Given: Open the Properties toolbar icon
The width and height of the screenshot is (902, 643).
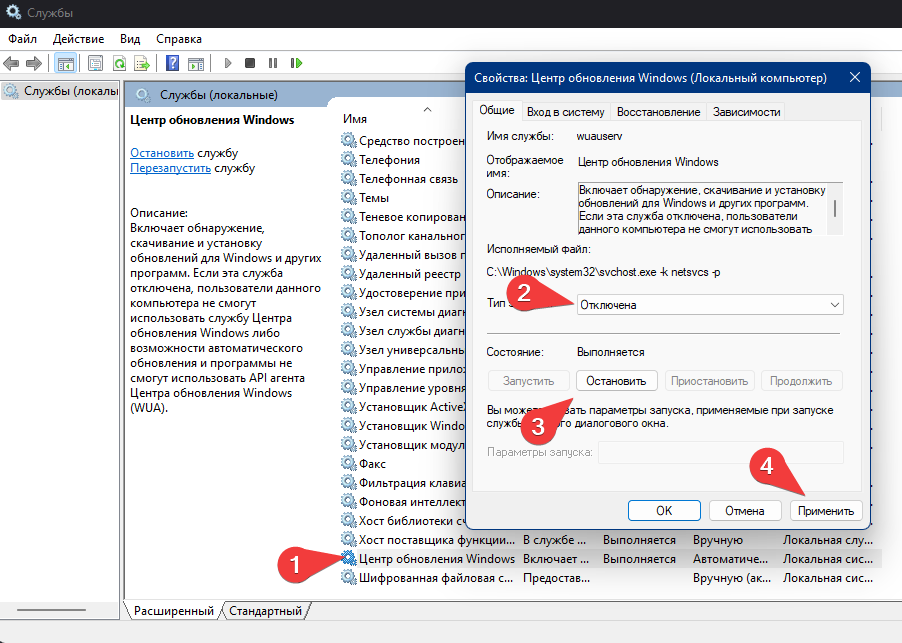Looking at the screenshot, I should tap(95, 63).
